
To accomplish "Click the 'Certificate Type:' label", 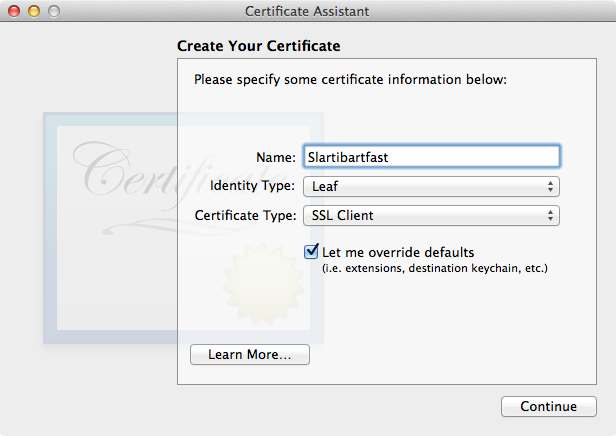I will [246, 215].
